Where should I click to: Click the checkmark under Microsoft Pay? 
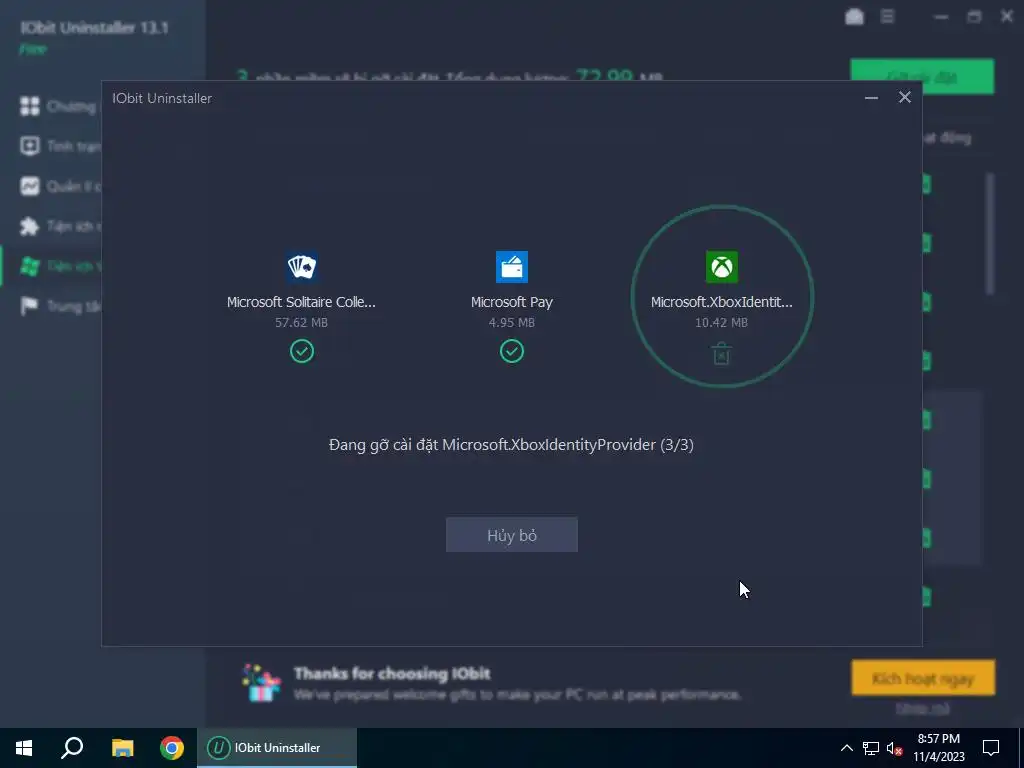click(x=511, y=351)
